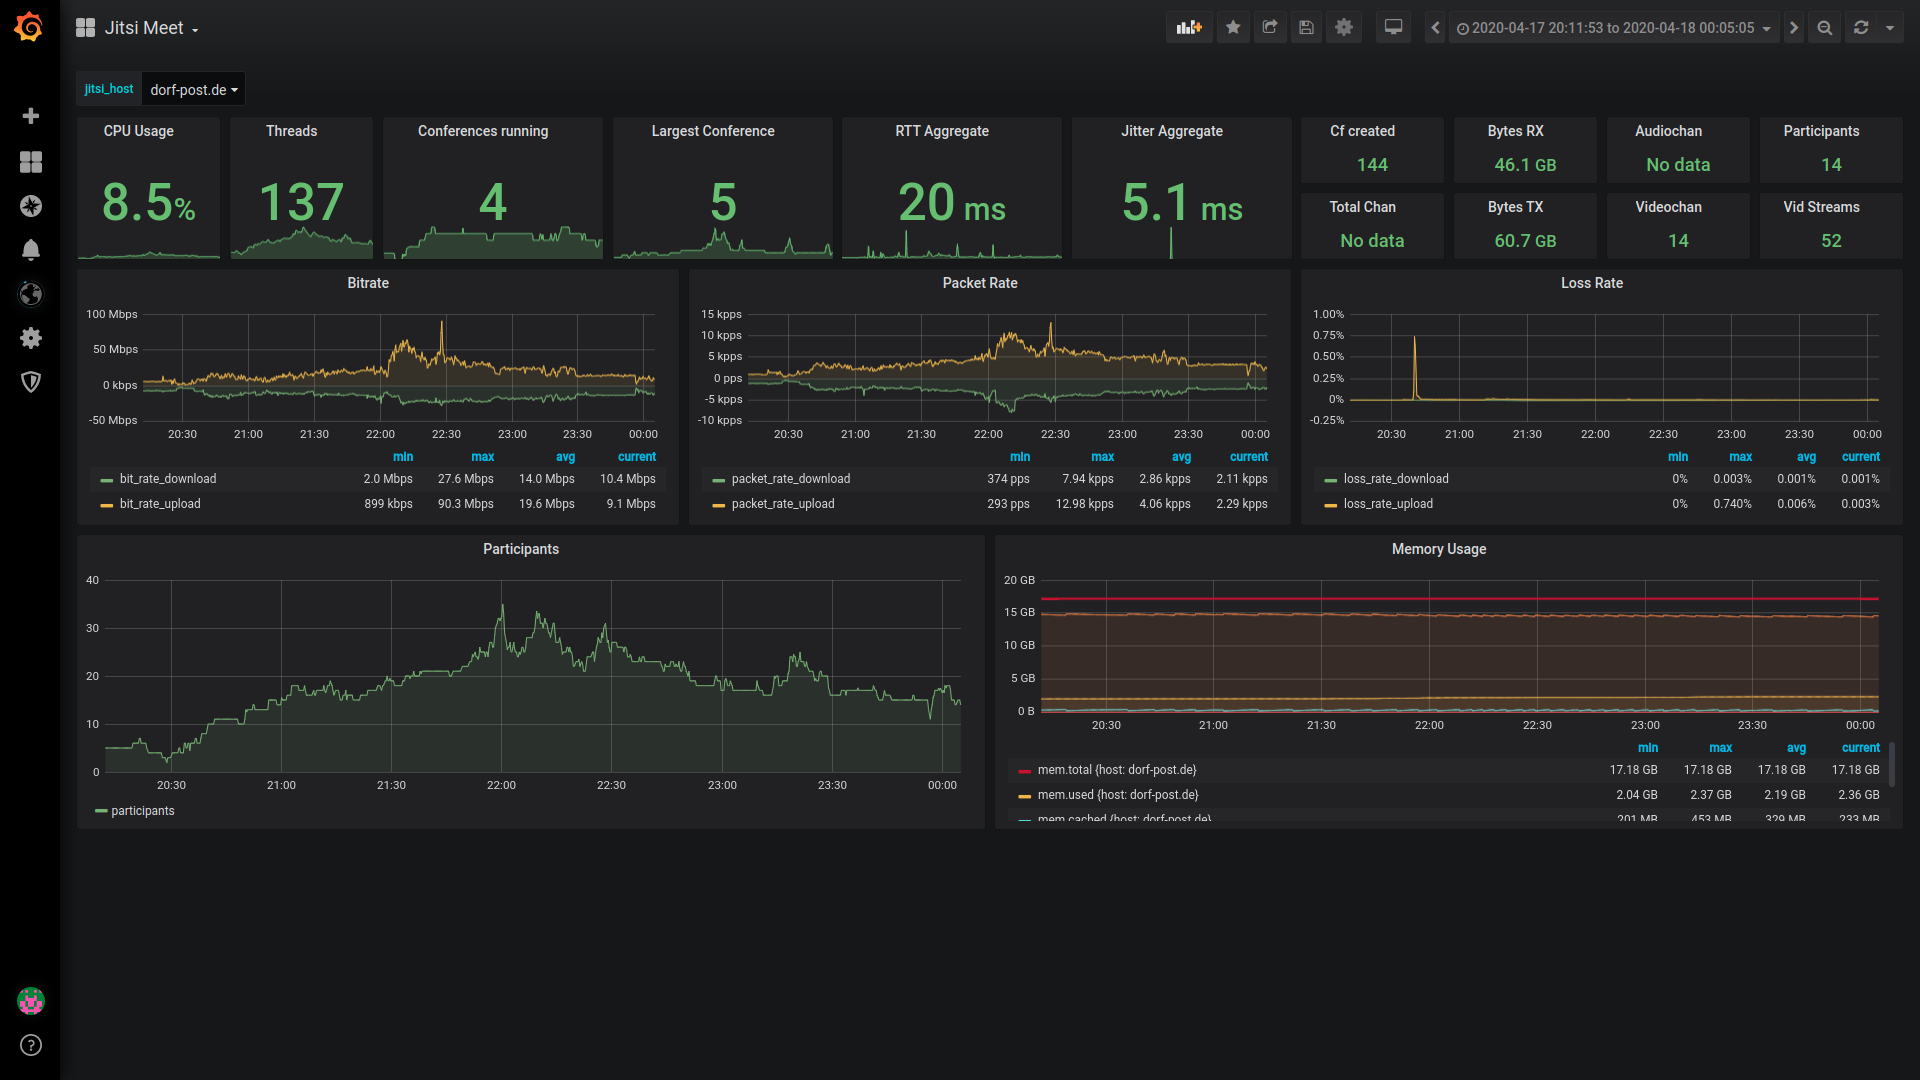
Task: Open the Memory Usage panel title menu
Action: pos(1438,549)
